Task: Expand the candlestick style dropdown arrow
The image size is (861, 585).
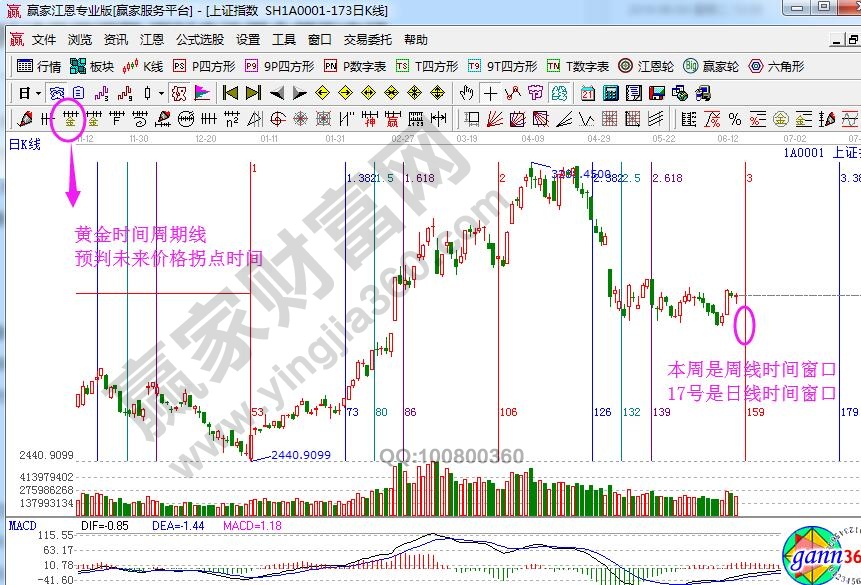Action: [162, 93]
